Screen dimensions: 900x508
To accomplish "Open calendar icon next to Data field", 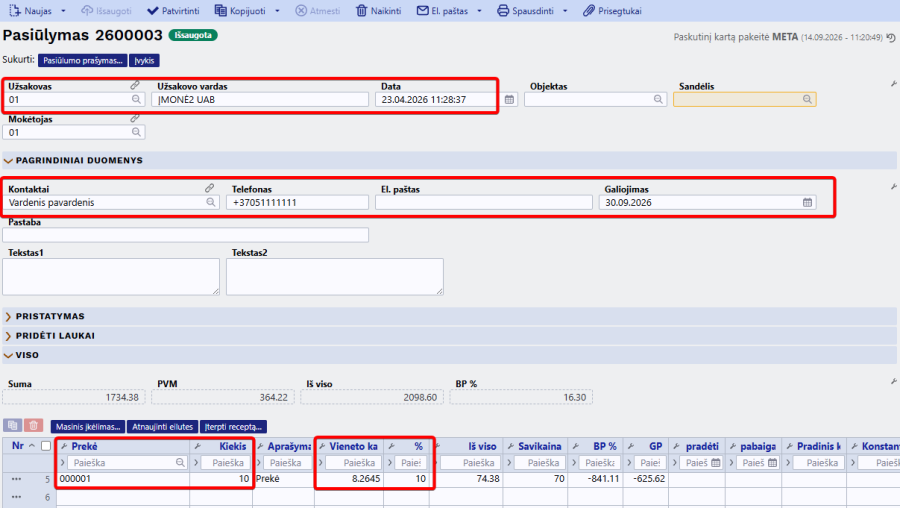I will [x=509, y=99].
